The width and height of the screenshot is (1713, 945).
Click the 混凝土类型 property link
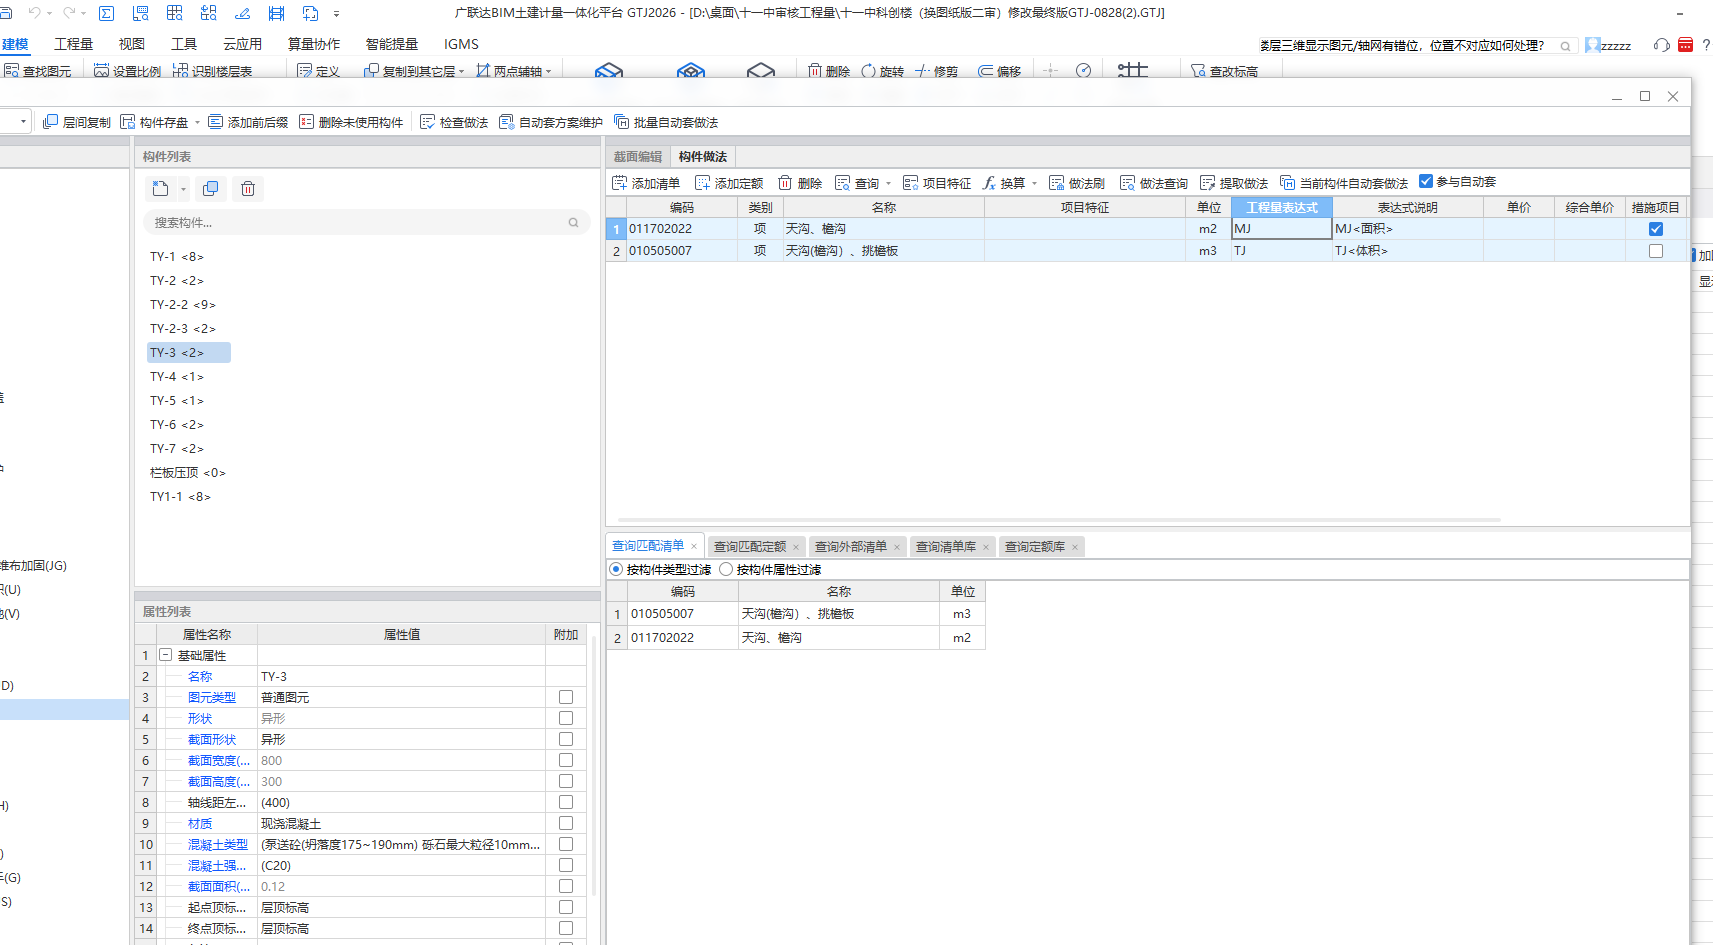click(218, 845)
